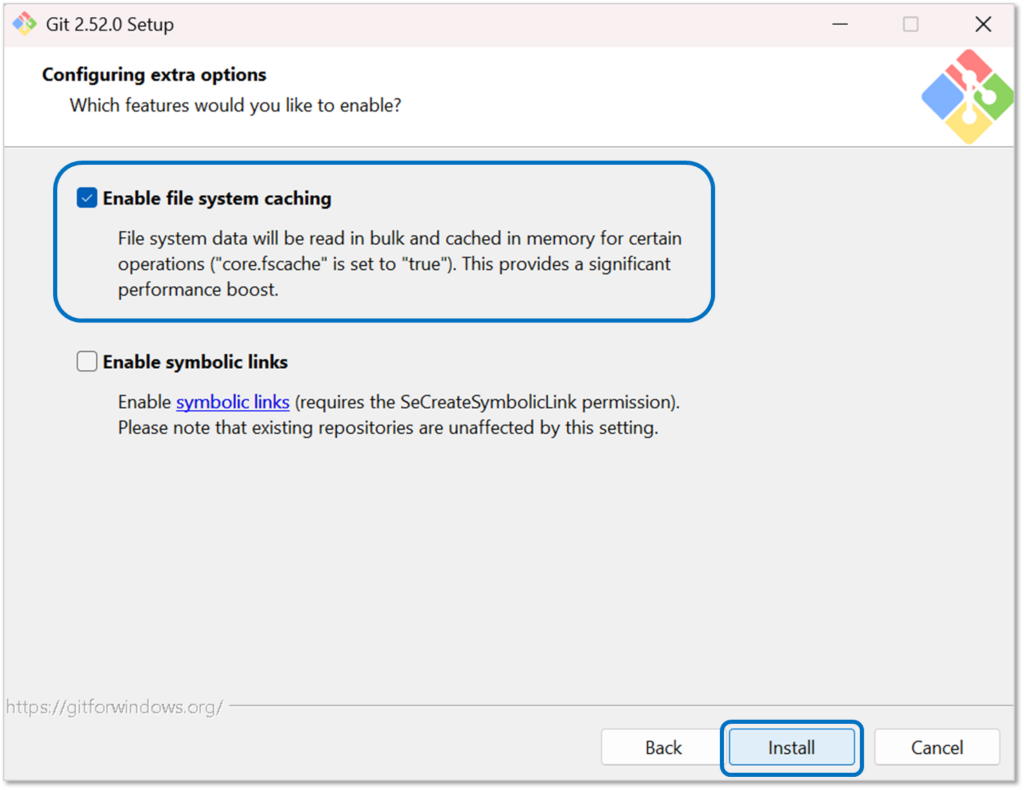The width and height of the screenshot is (1024, 790).
Task: Click the file system caching description paragraph
Action: pyautogui.click(x=400, y=264)
